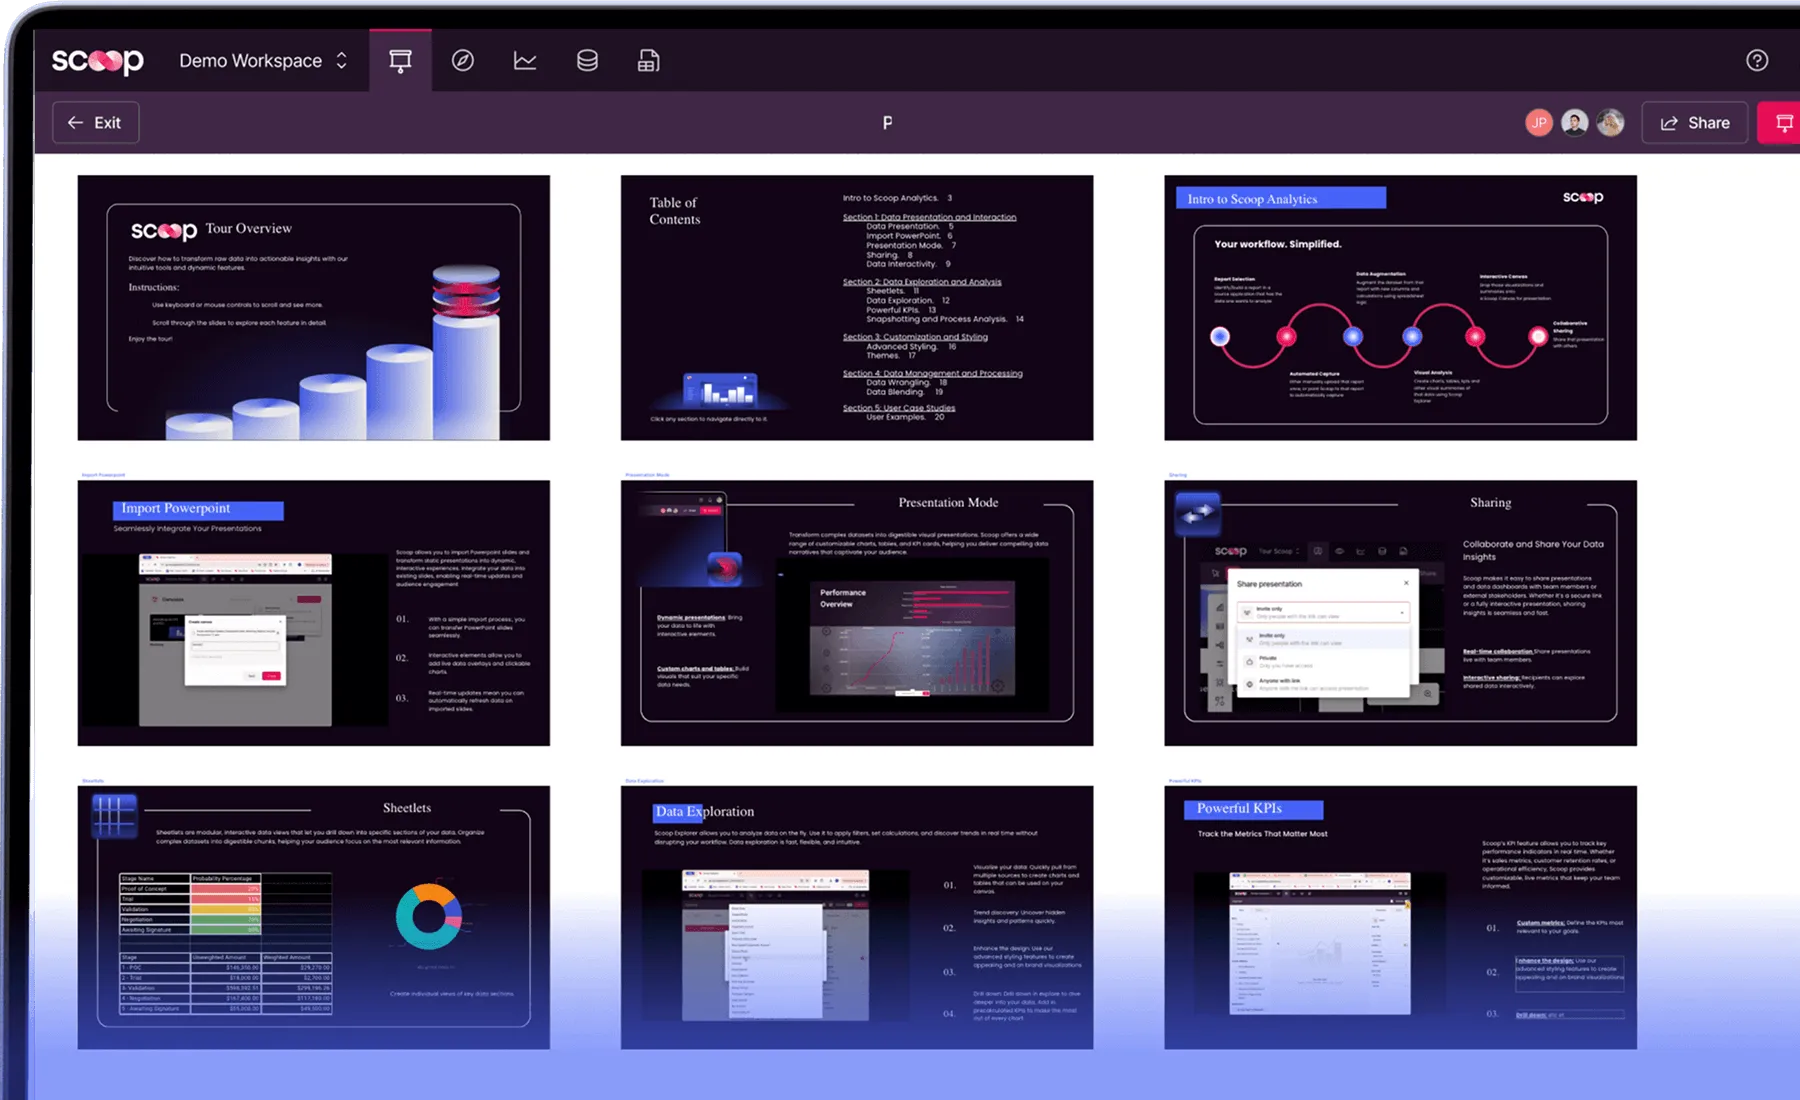
Task: Click Section 1: Data Presentation and Interaction link
Action: [929, 217]
